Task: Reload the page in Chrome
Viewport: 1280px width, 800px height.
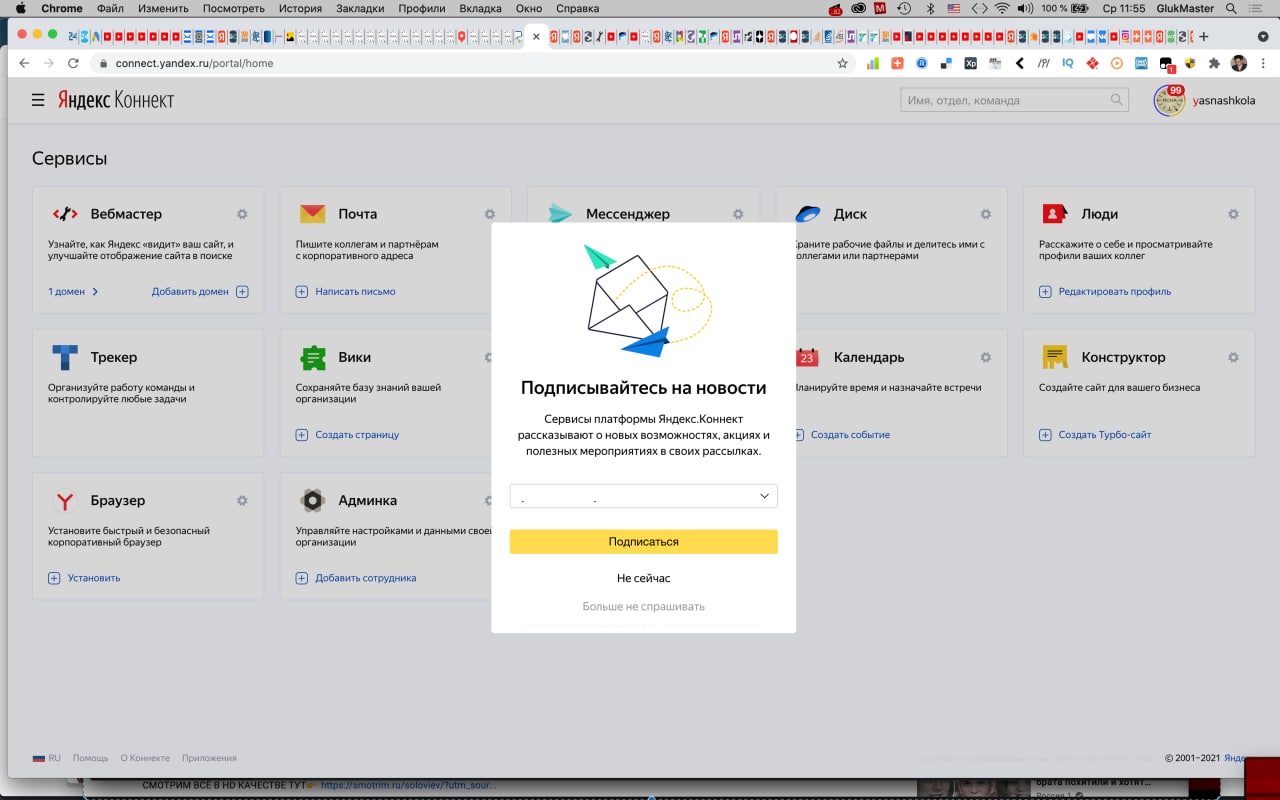Action: 73,63
